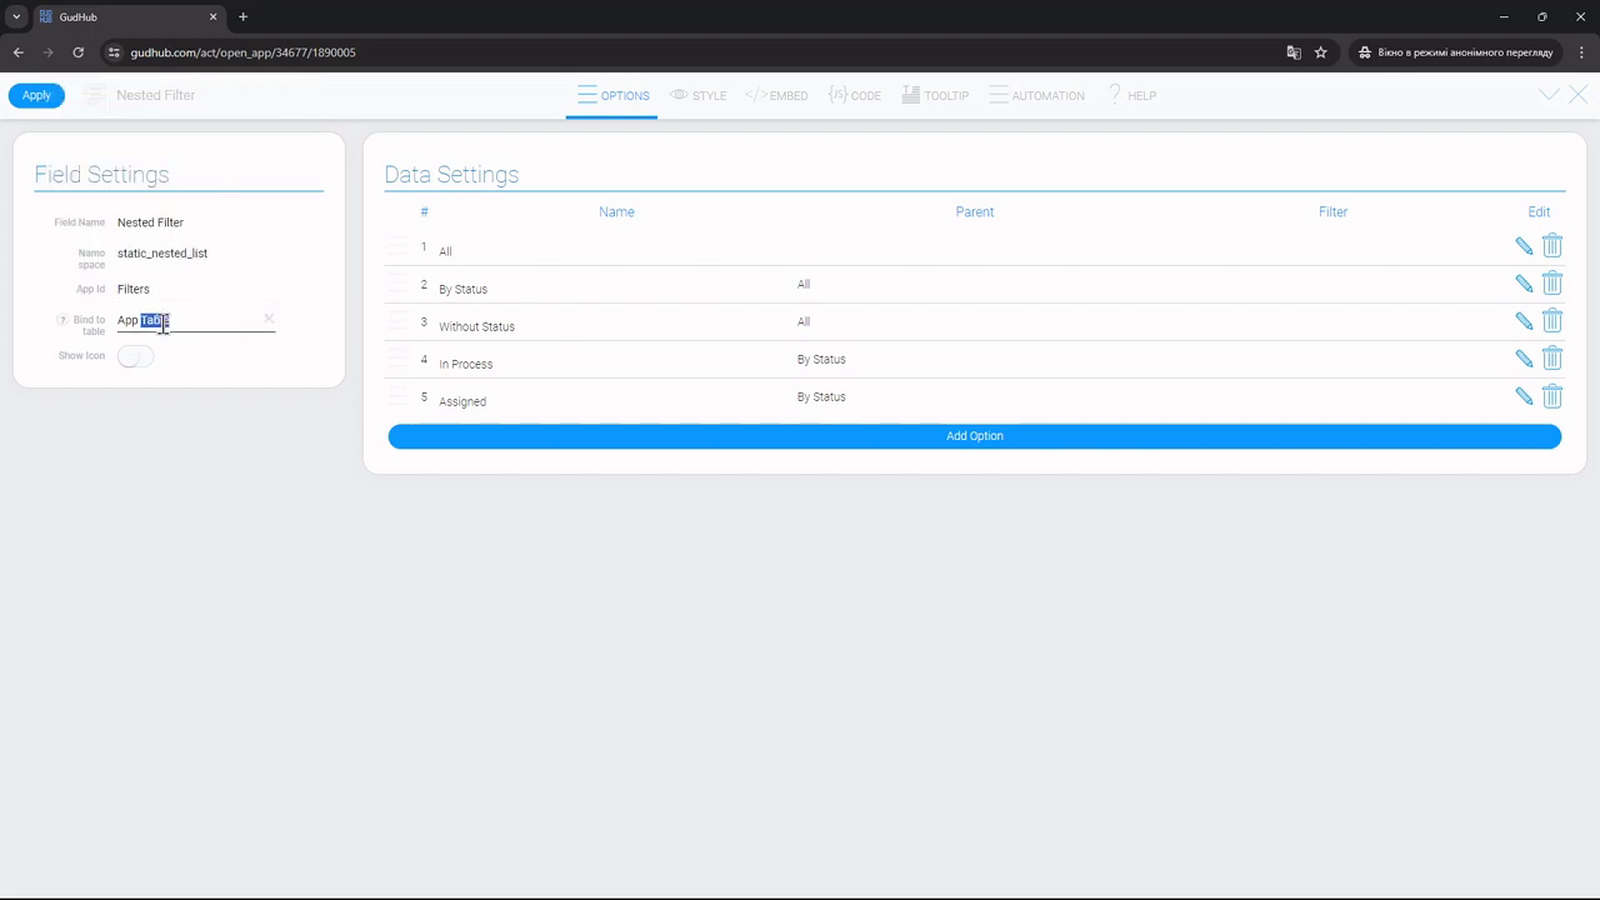Select the 'Without Status' option name
Image resolution: width=1600 pixels, height=900 pixels.
477,327
